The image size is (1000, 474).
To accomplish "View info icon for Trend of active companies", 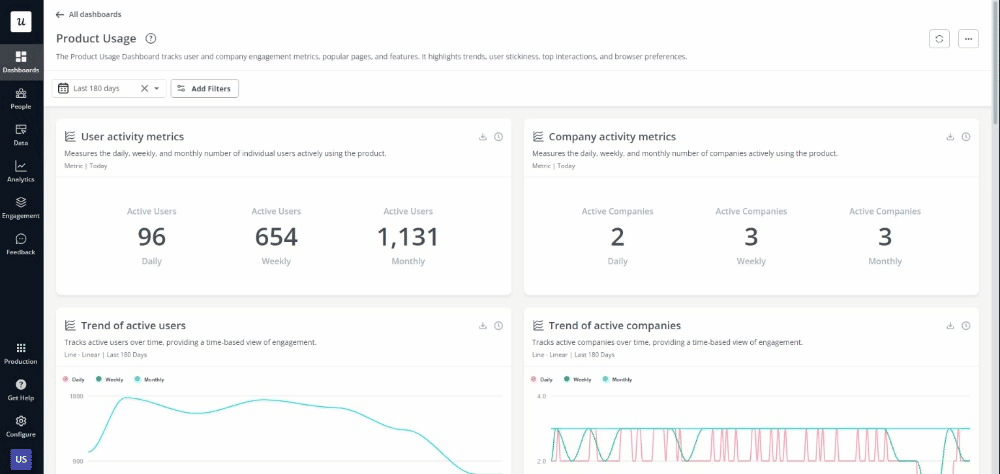I will 966,326.
